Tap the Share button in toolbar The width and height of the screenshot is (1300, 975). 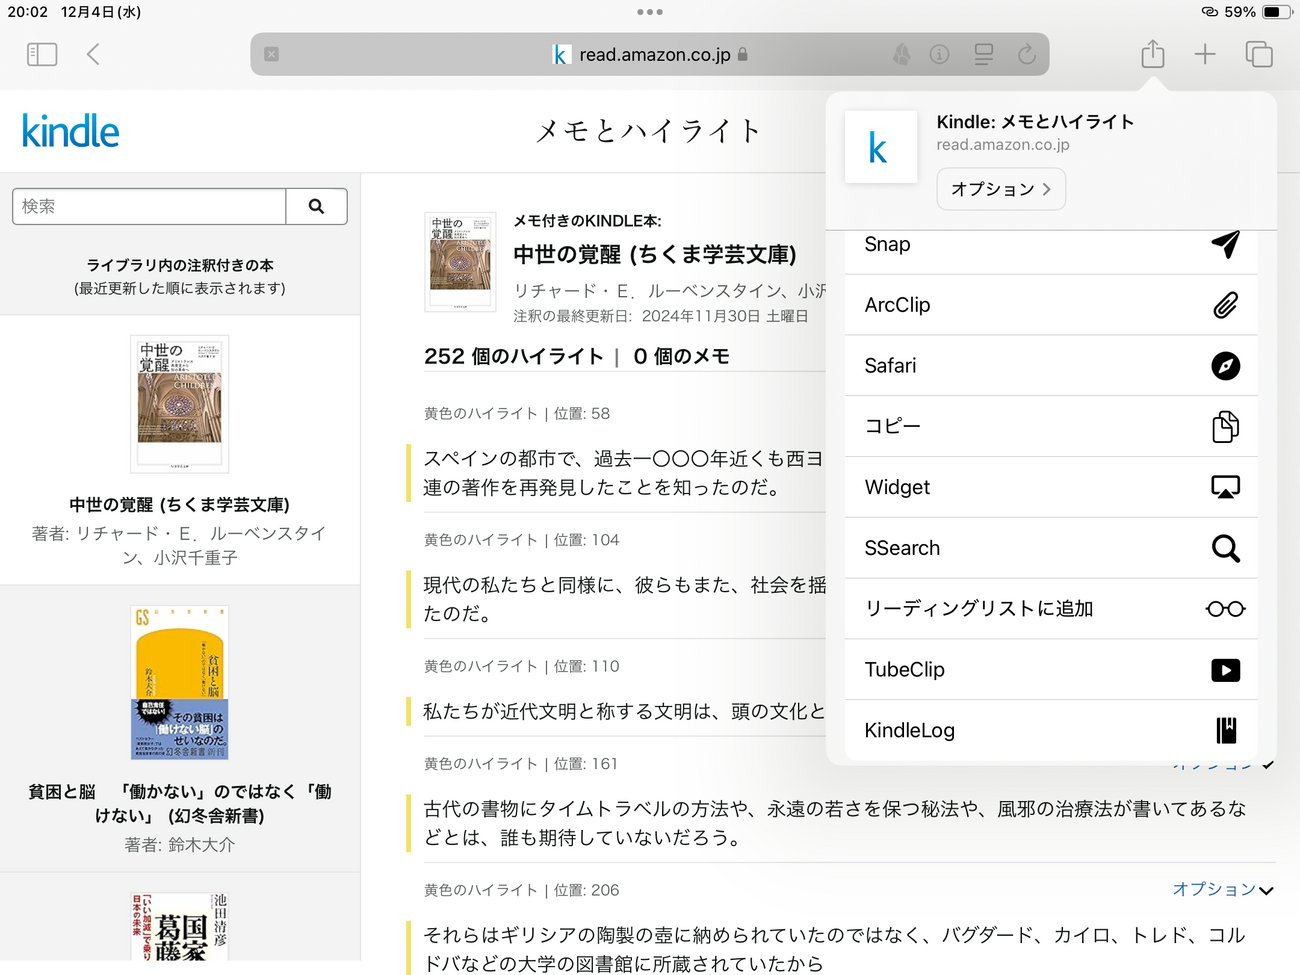pyautogui.click(x=1153, y=53)
